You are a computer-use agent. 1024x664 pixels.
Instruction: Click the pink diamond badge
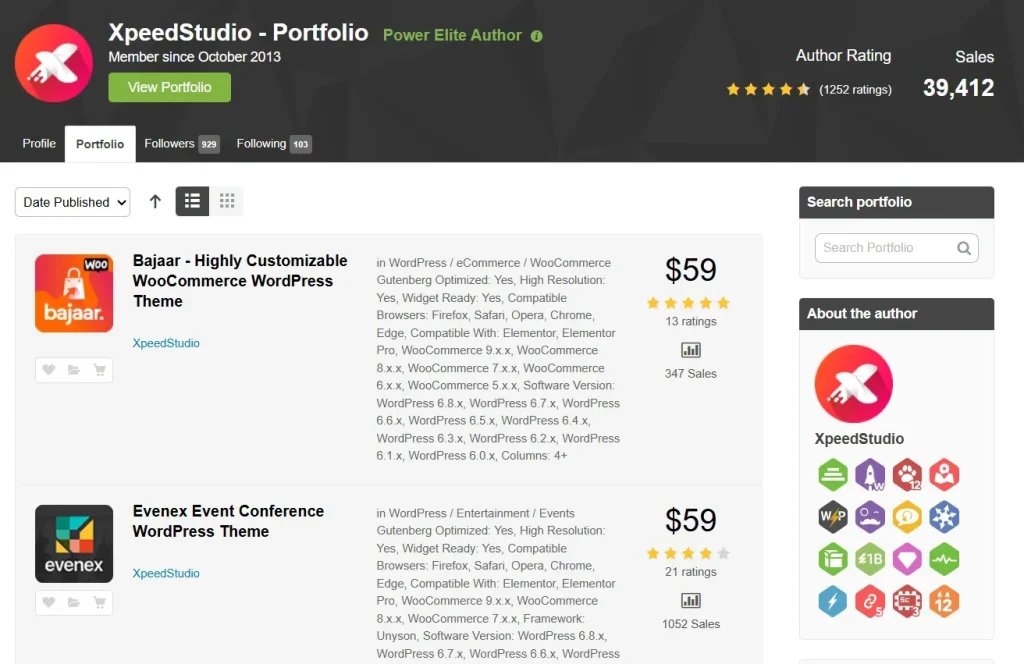pyautogui.click(x=907, y=558)
